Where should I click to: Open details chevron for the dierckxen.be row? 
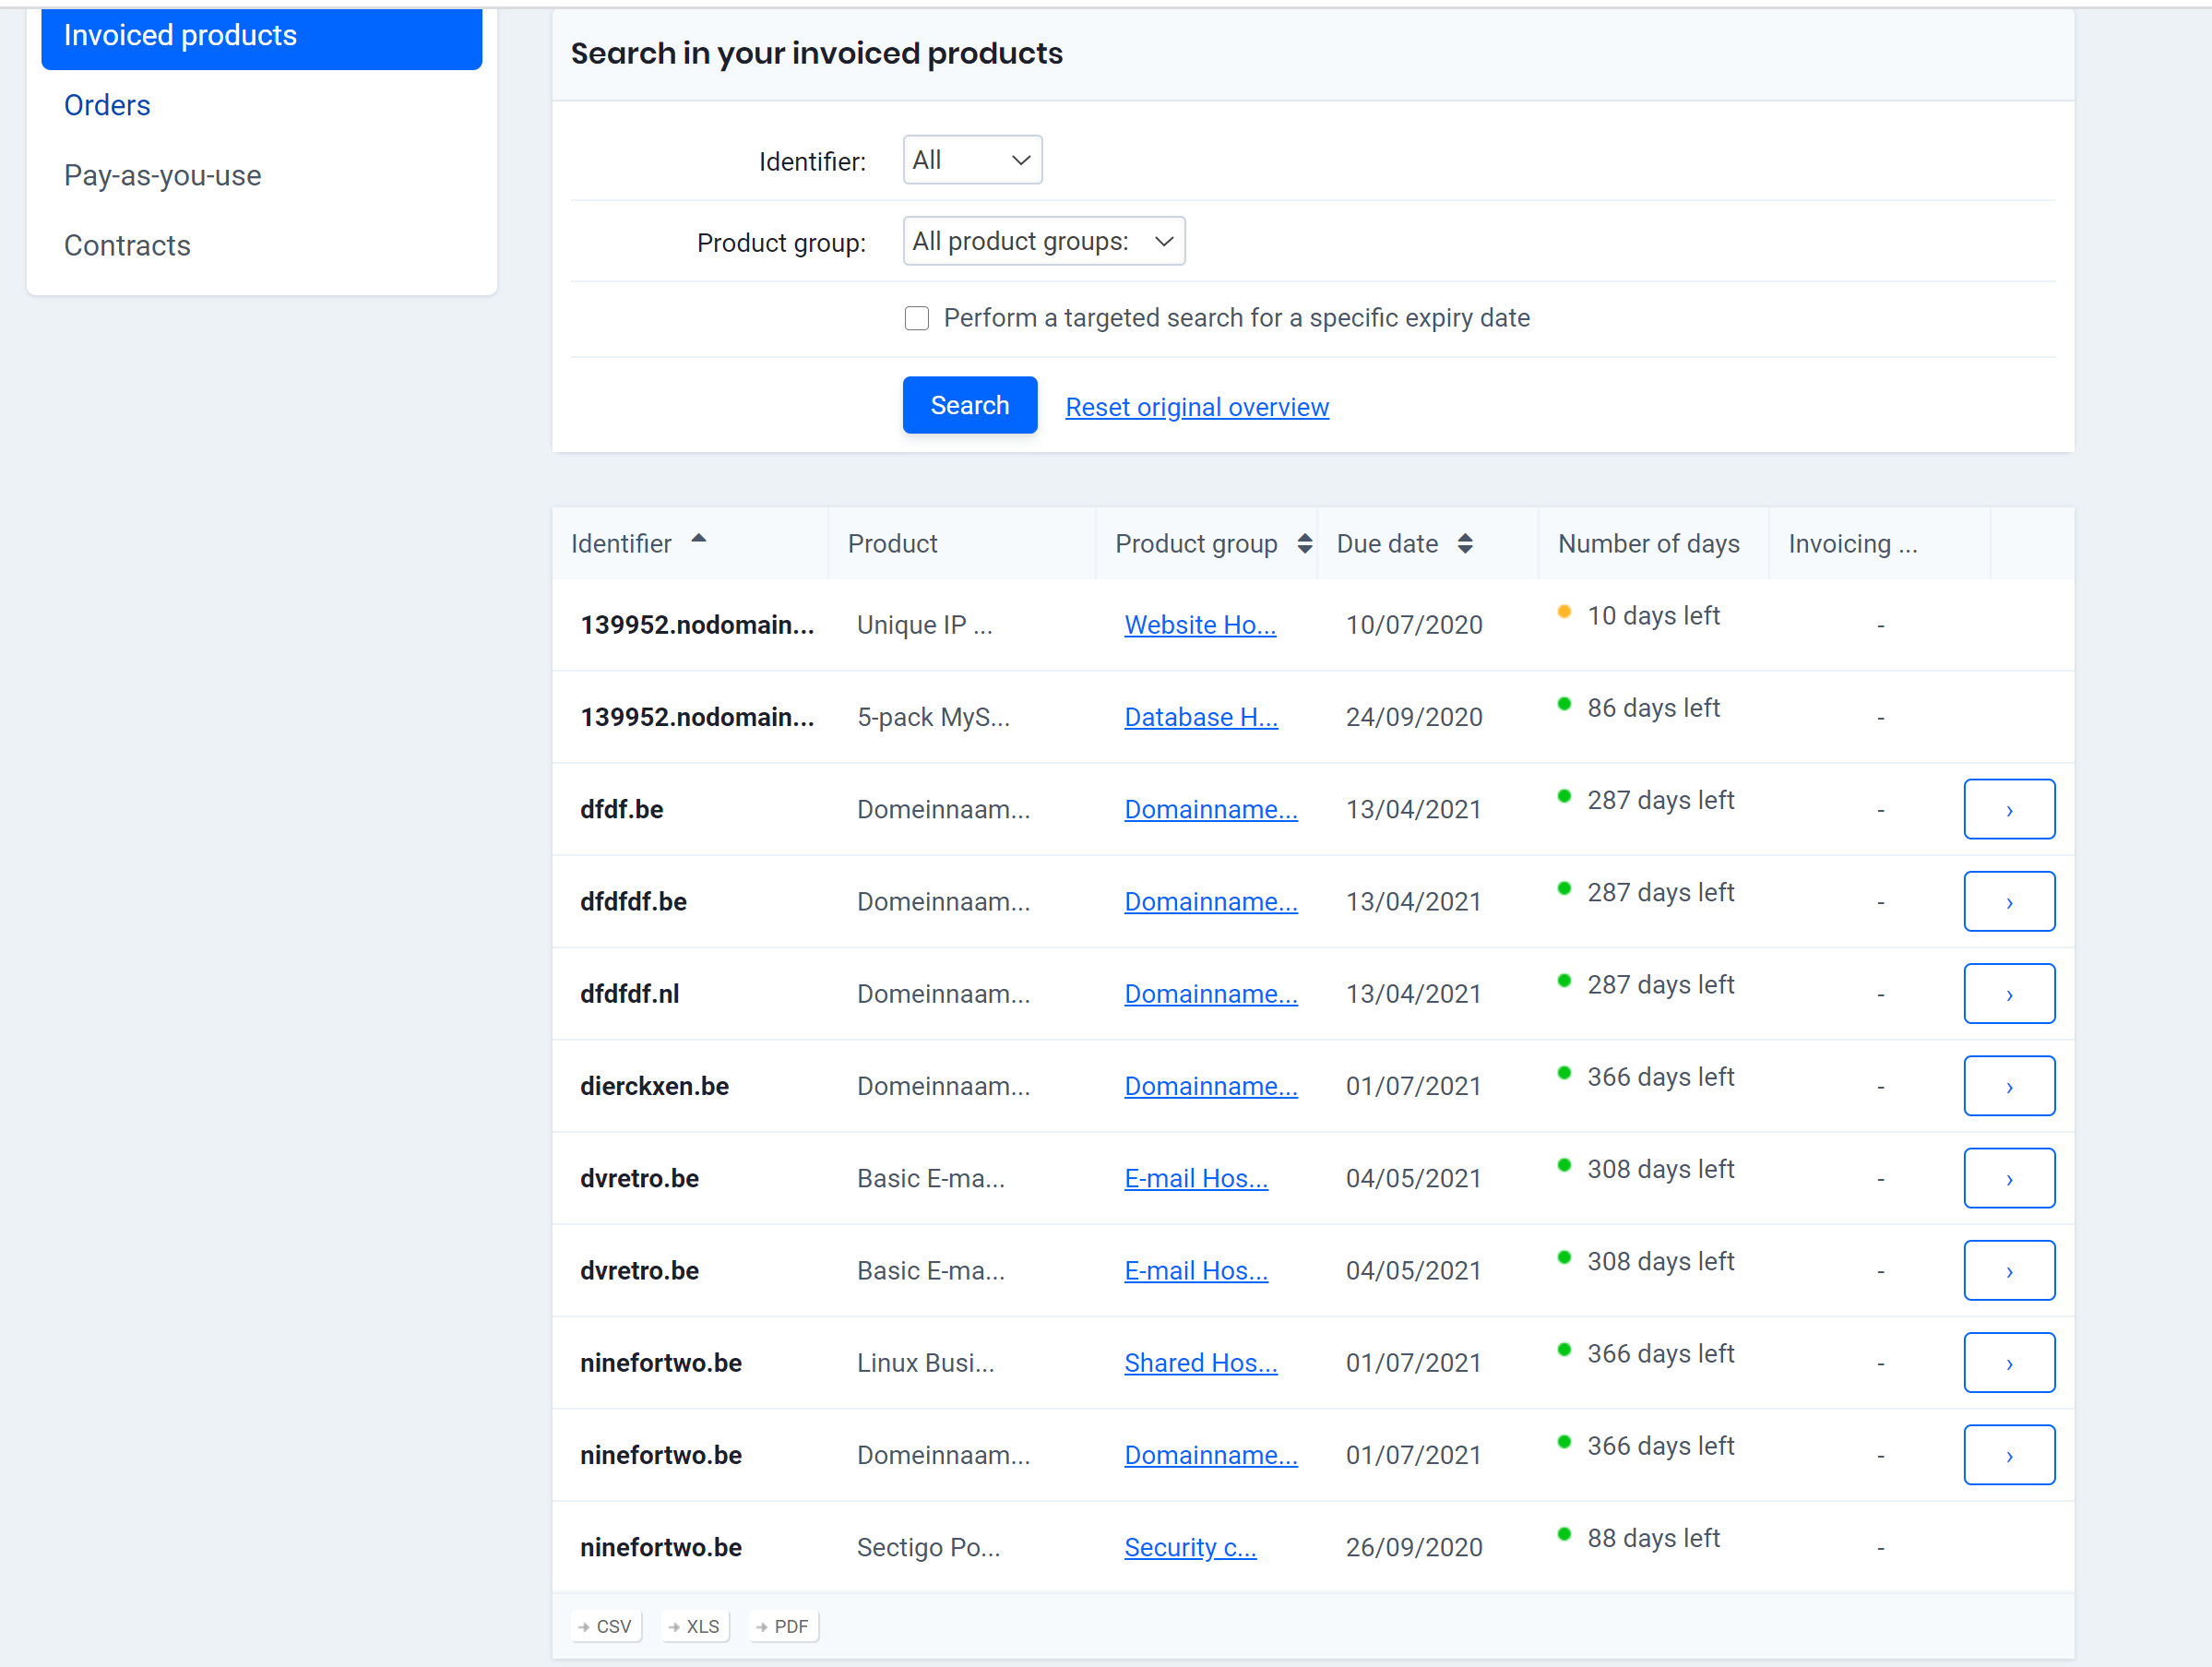pyautogui.click(x=2010, y=1085)
